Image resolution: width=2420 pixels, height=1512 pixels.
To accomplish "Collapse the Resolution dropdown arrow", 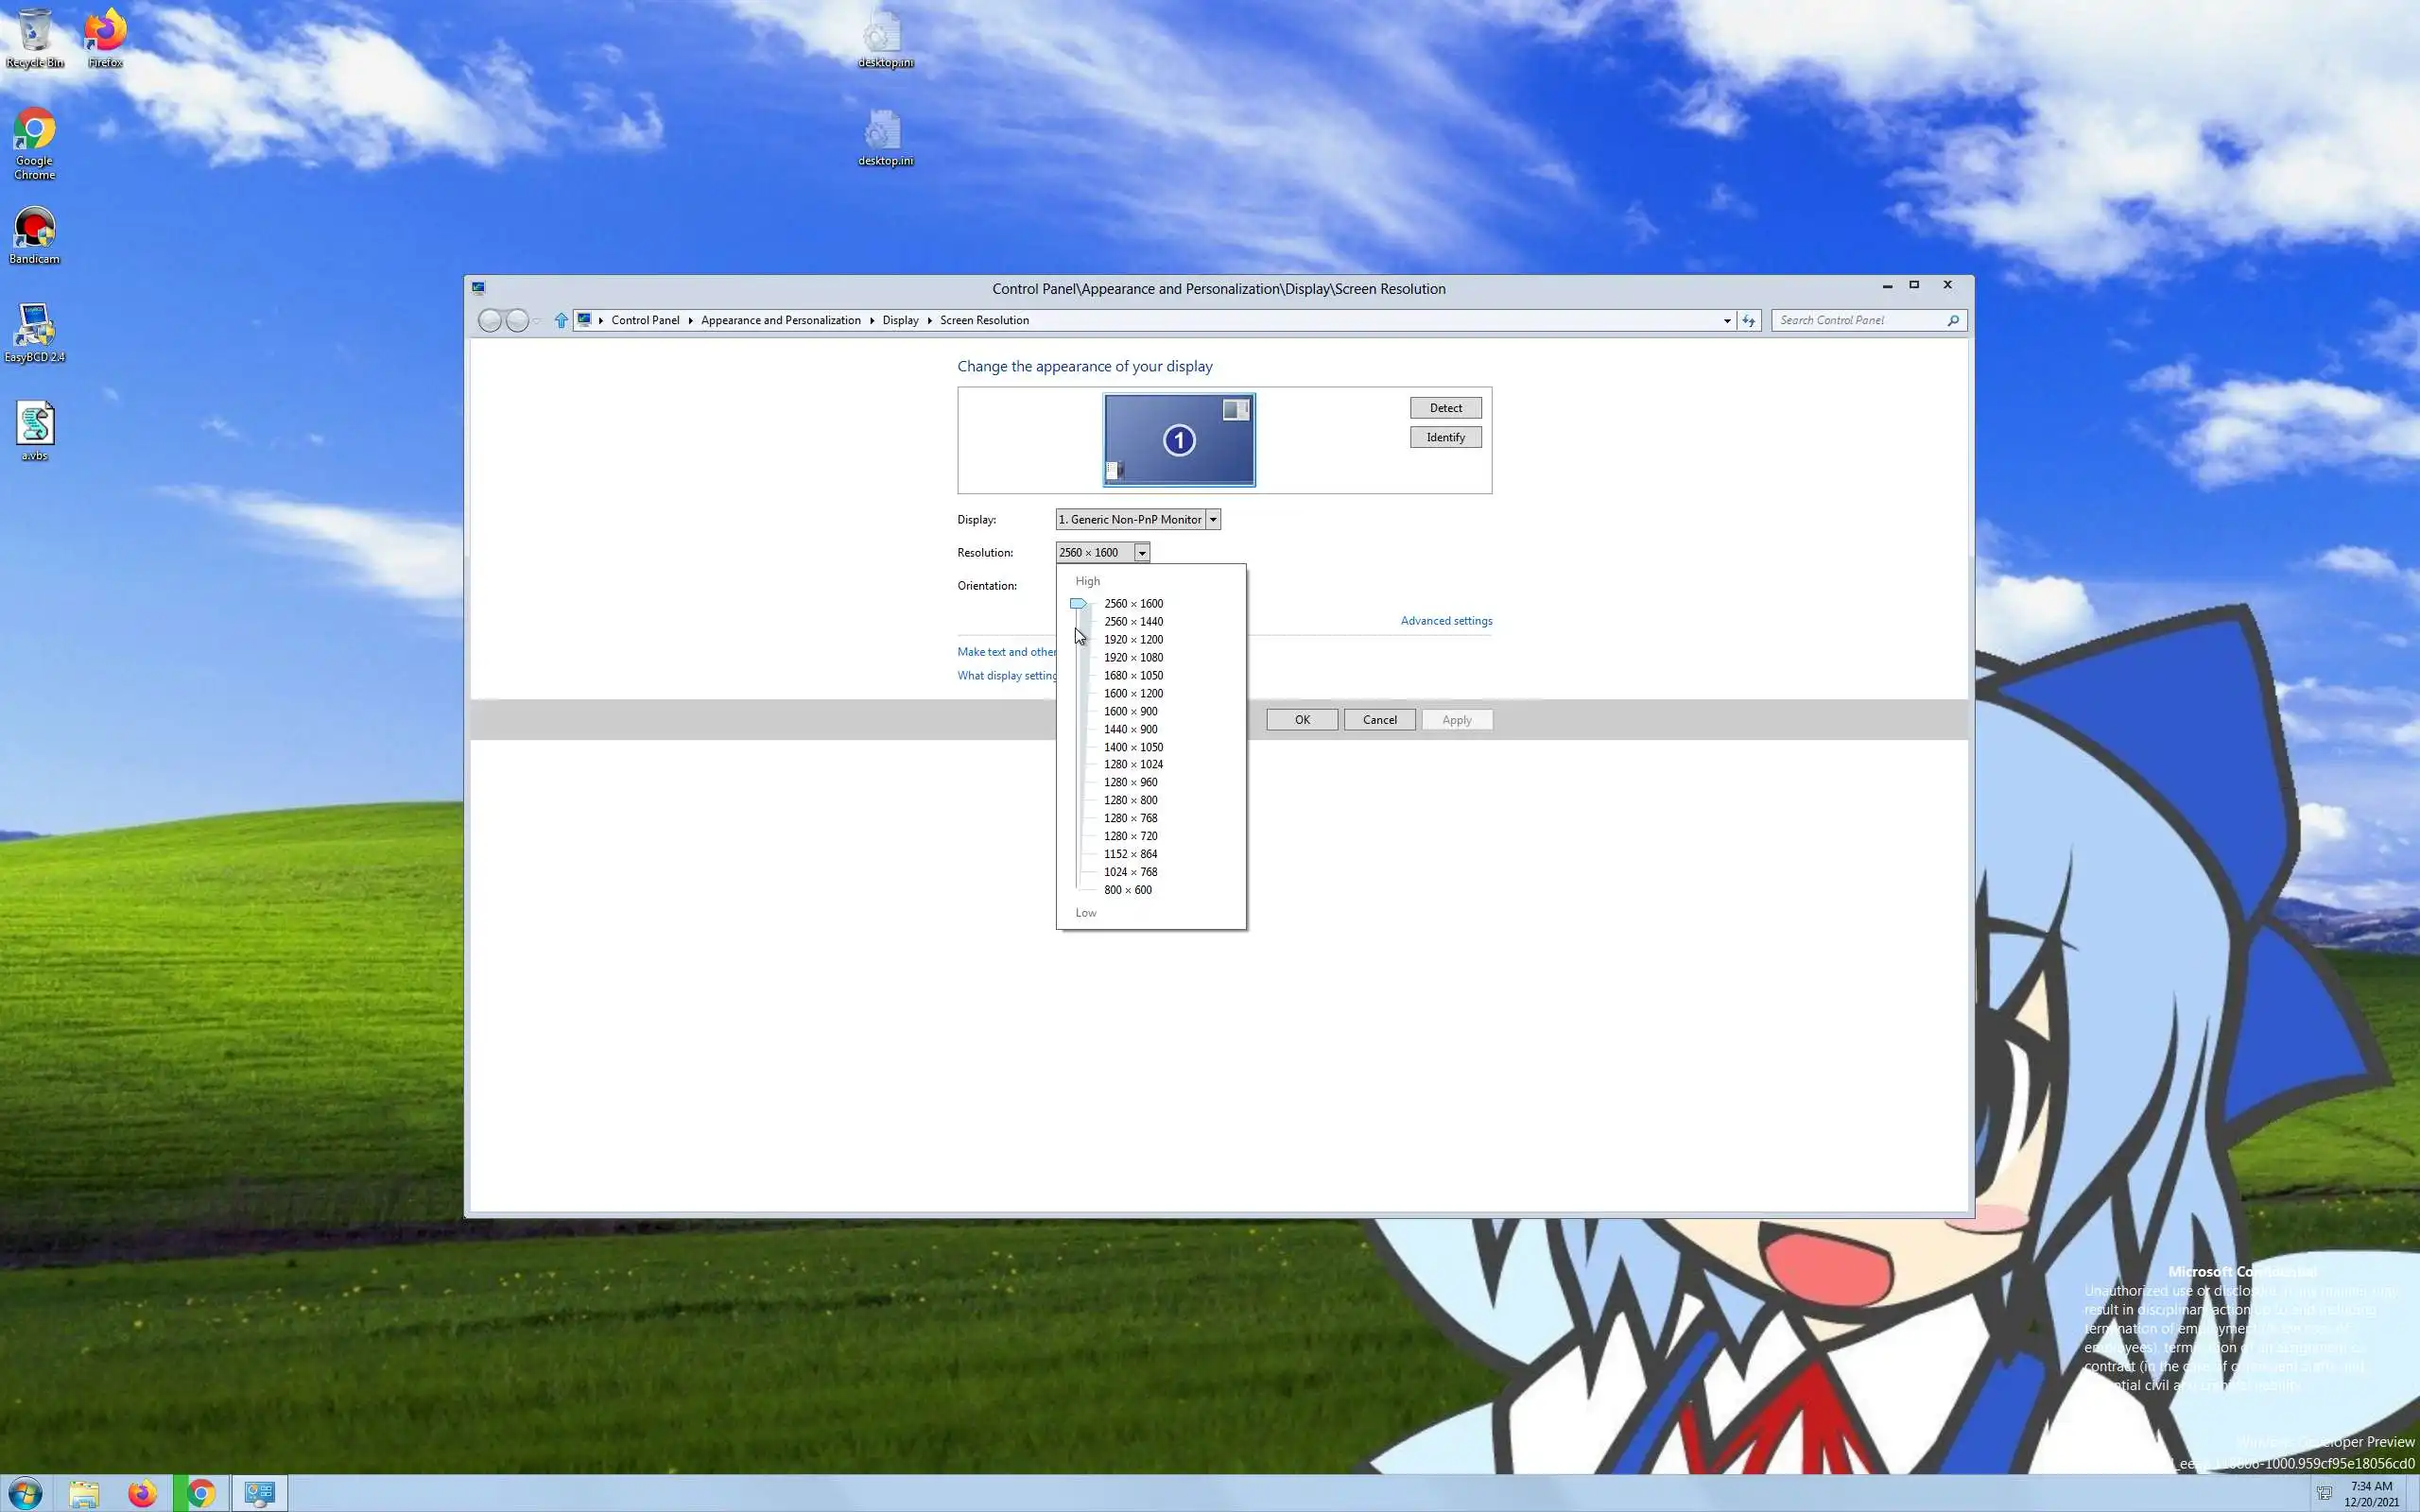I will 1141,552.
